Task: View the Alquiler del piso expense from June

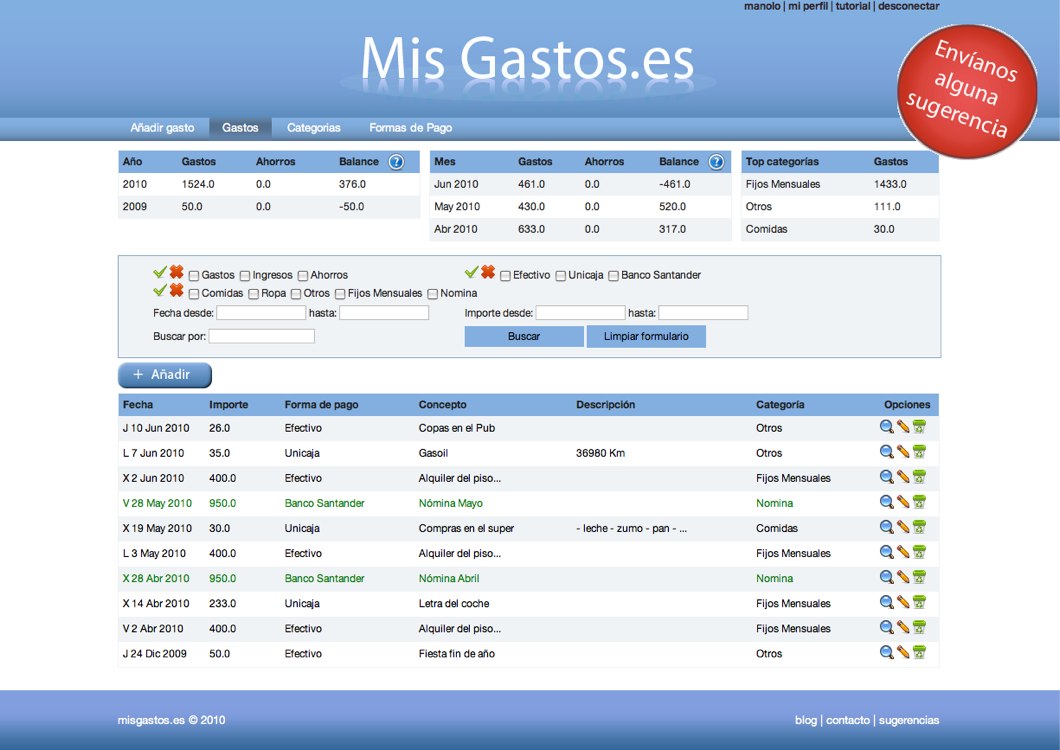Action: pos(886,477)
